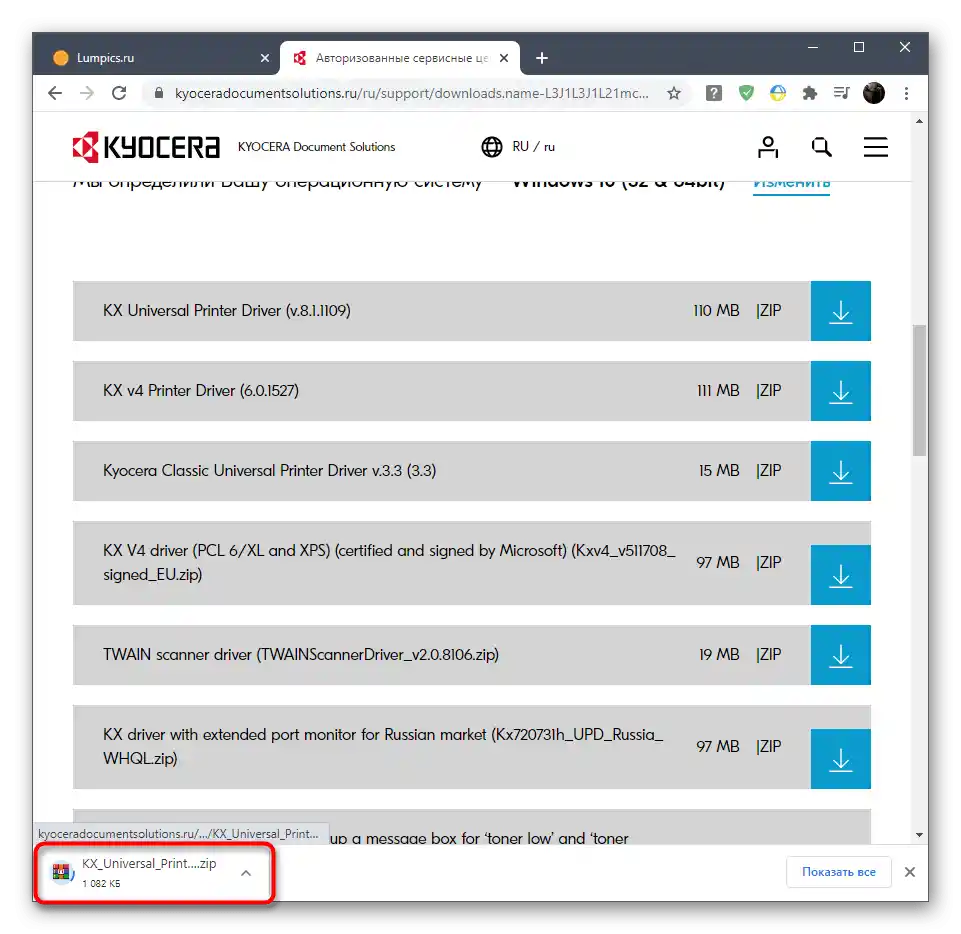Open the hamburger menu on Kyocera header
The width and height of the screenshot is (961, 934).
[876, 147]
